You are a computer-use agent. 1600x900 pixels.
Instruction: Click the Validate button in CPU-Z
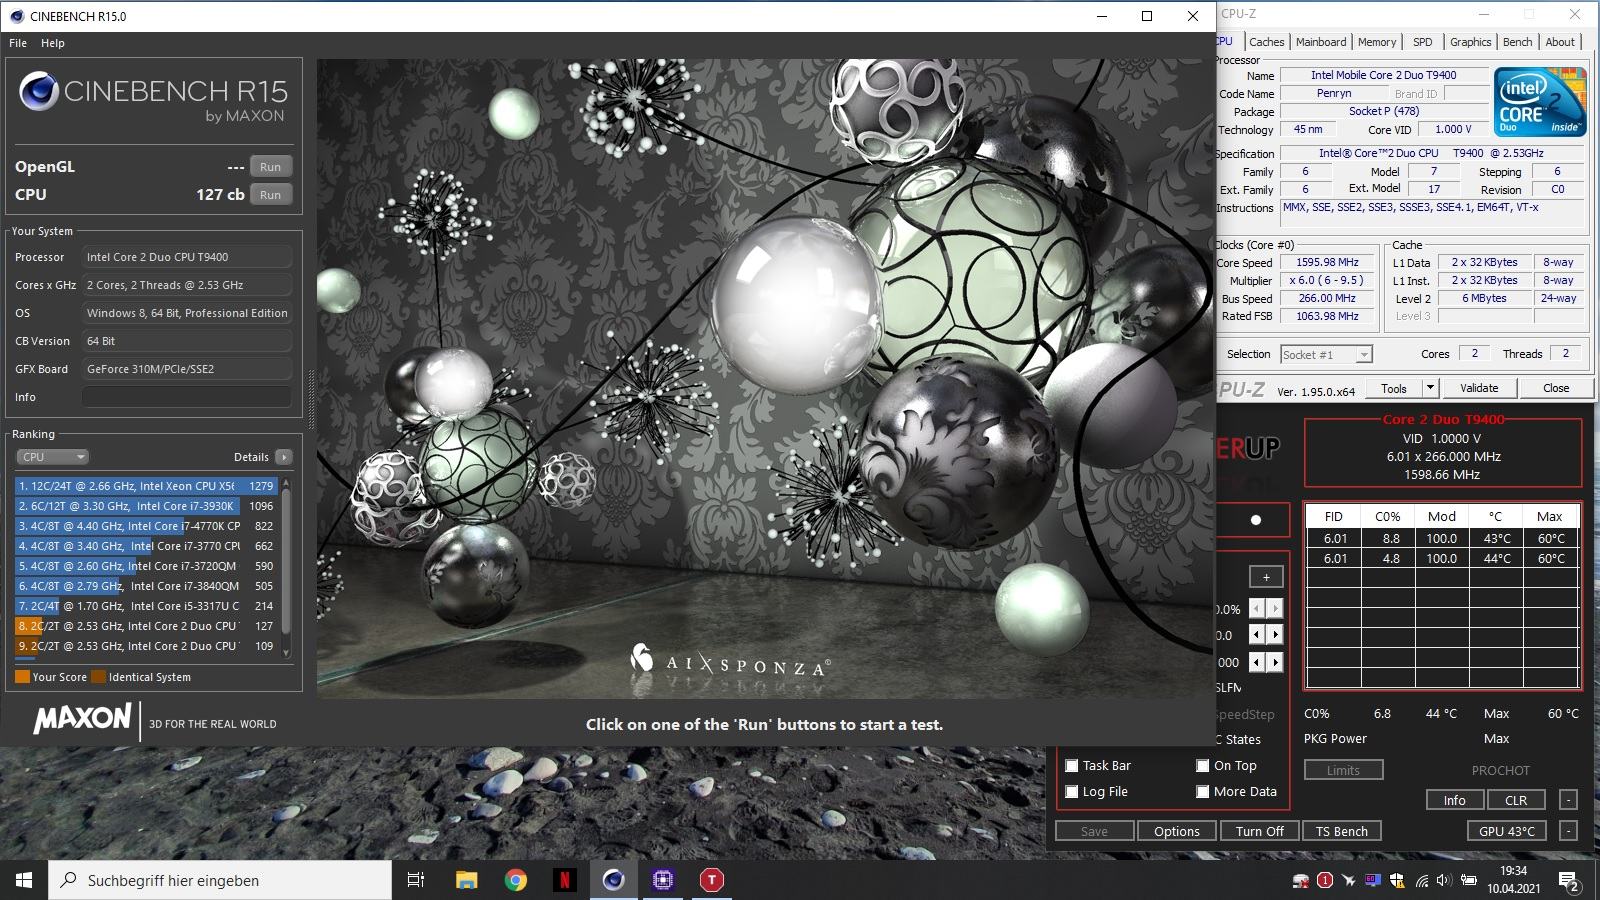pos(1479,388)
